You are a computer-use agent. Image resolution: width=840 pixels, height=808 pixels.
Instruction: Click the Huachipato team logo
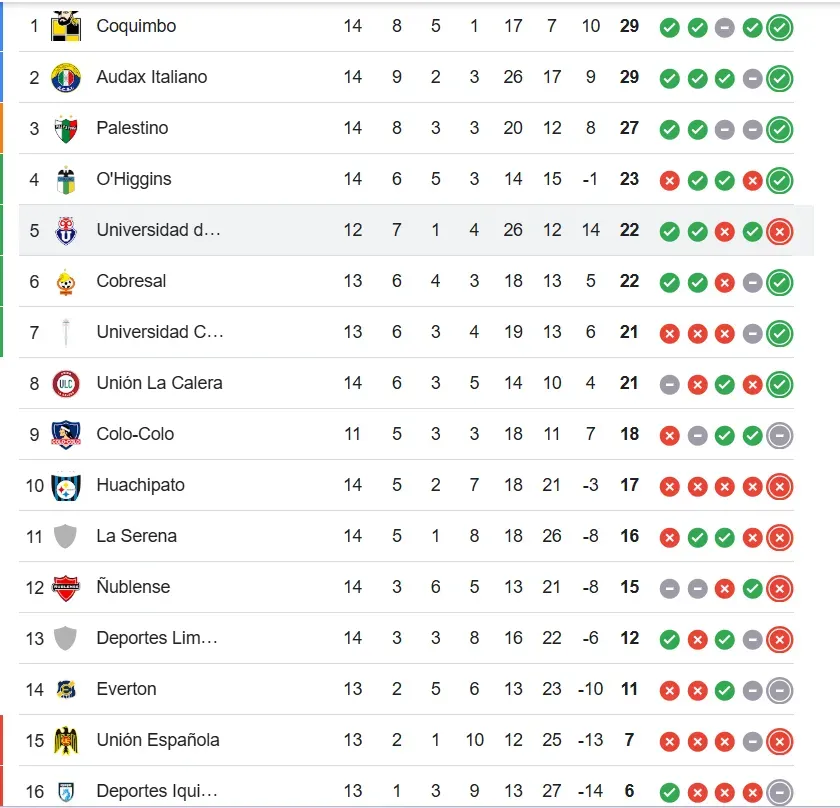(x=65, y=485)
